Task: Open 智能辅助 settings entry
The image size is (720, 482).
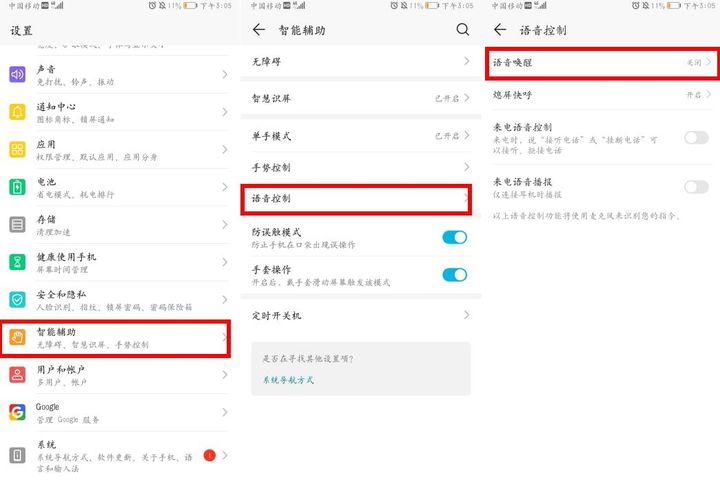Action: 115,338
